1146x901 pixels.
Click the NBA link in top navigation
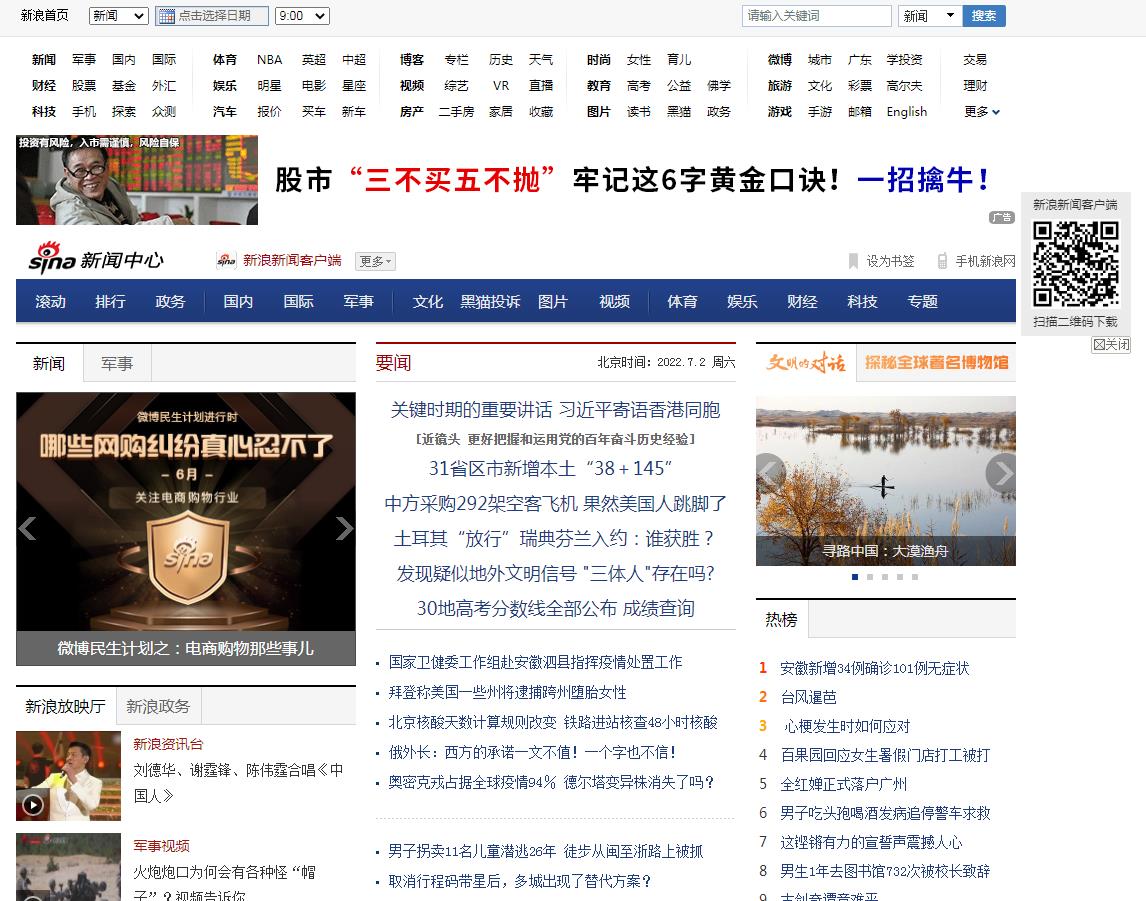(270, 60)
